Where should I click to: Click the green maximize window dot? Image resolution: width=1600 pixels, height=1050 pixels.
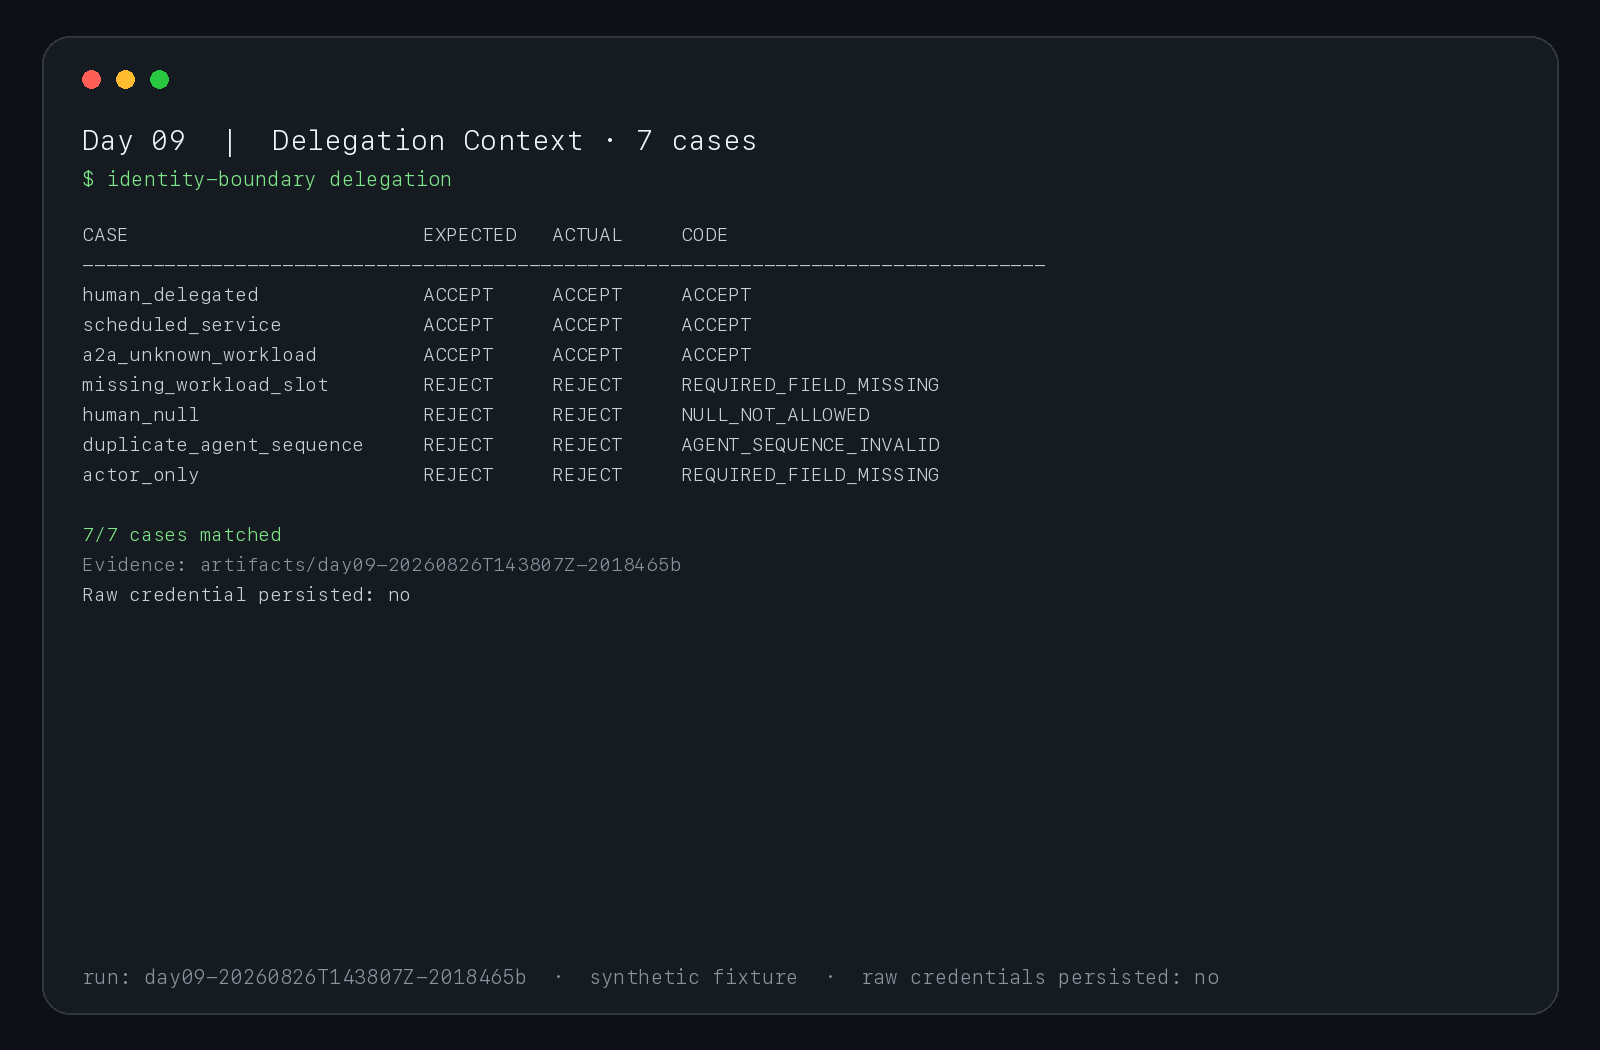pos(160,80)
